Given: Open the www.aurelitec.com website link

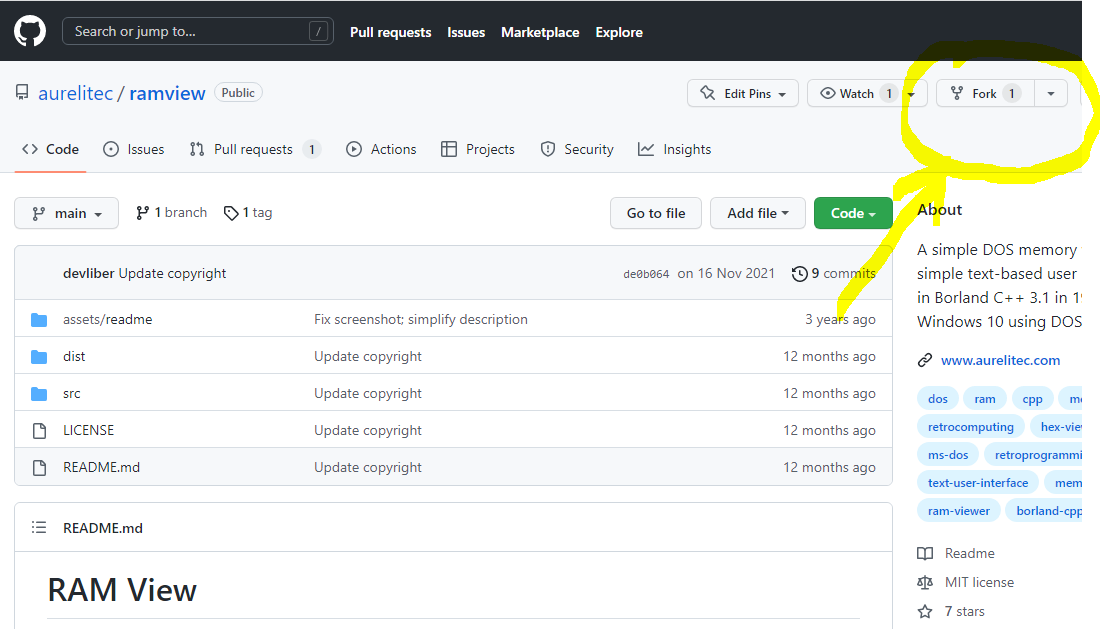Looking at the screenshot, I should tap(1000, 361).
